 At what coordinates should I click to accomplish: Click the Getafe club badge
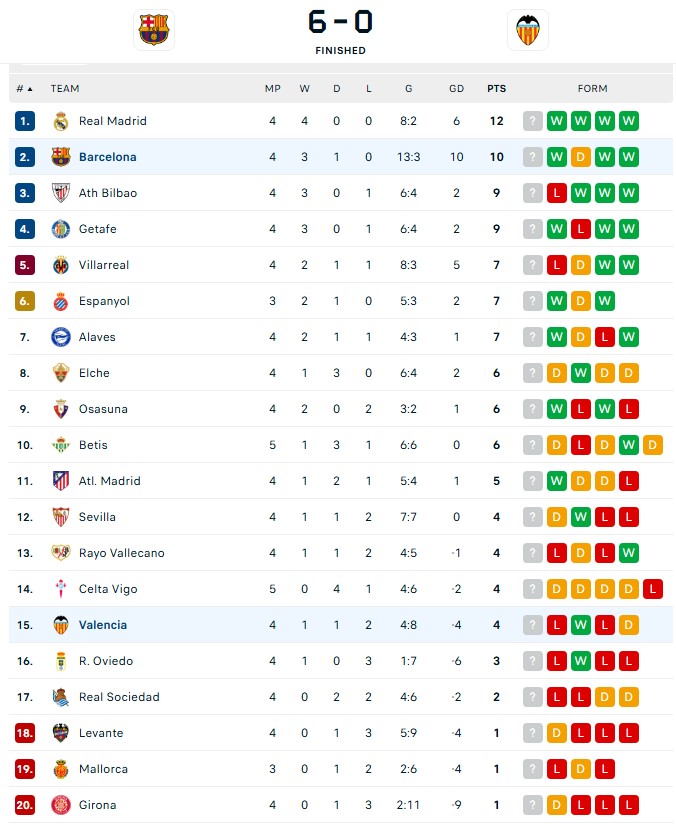click(x=61, y=229)
